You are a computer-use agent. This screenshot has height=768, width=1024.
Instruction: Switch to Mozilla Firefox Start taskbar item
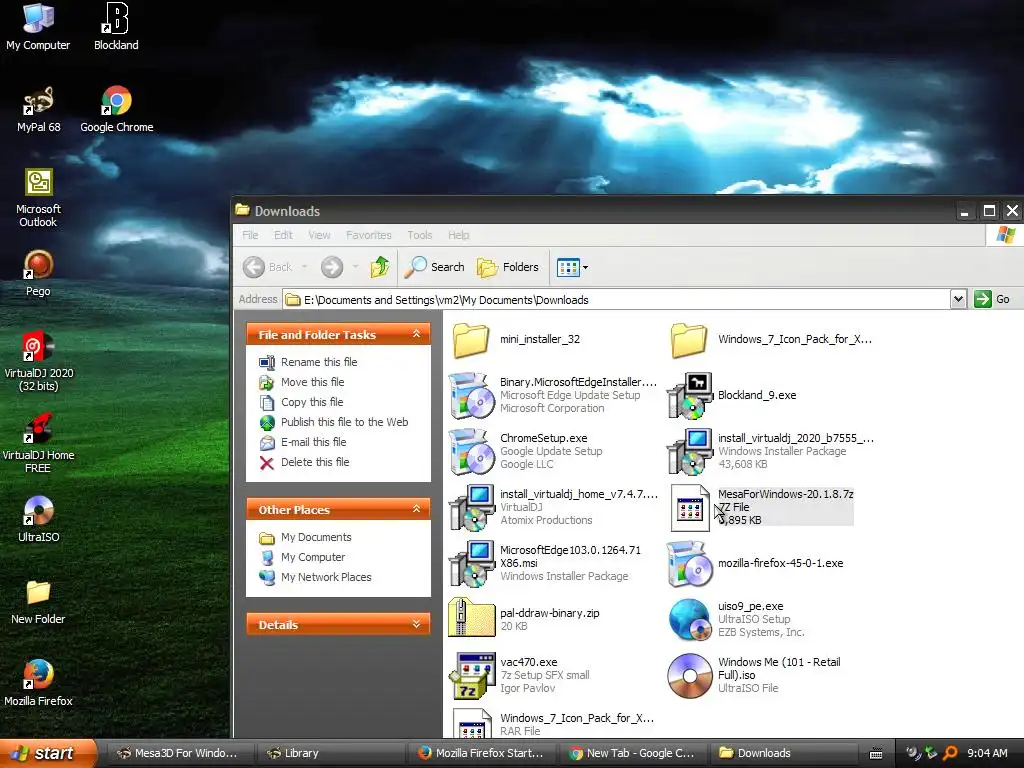(x=481, y=754)
